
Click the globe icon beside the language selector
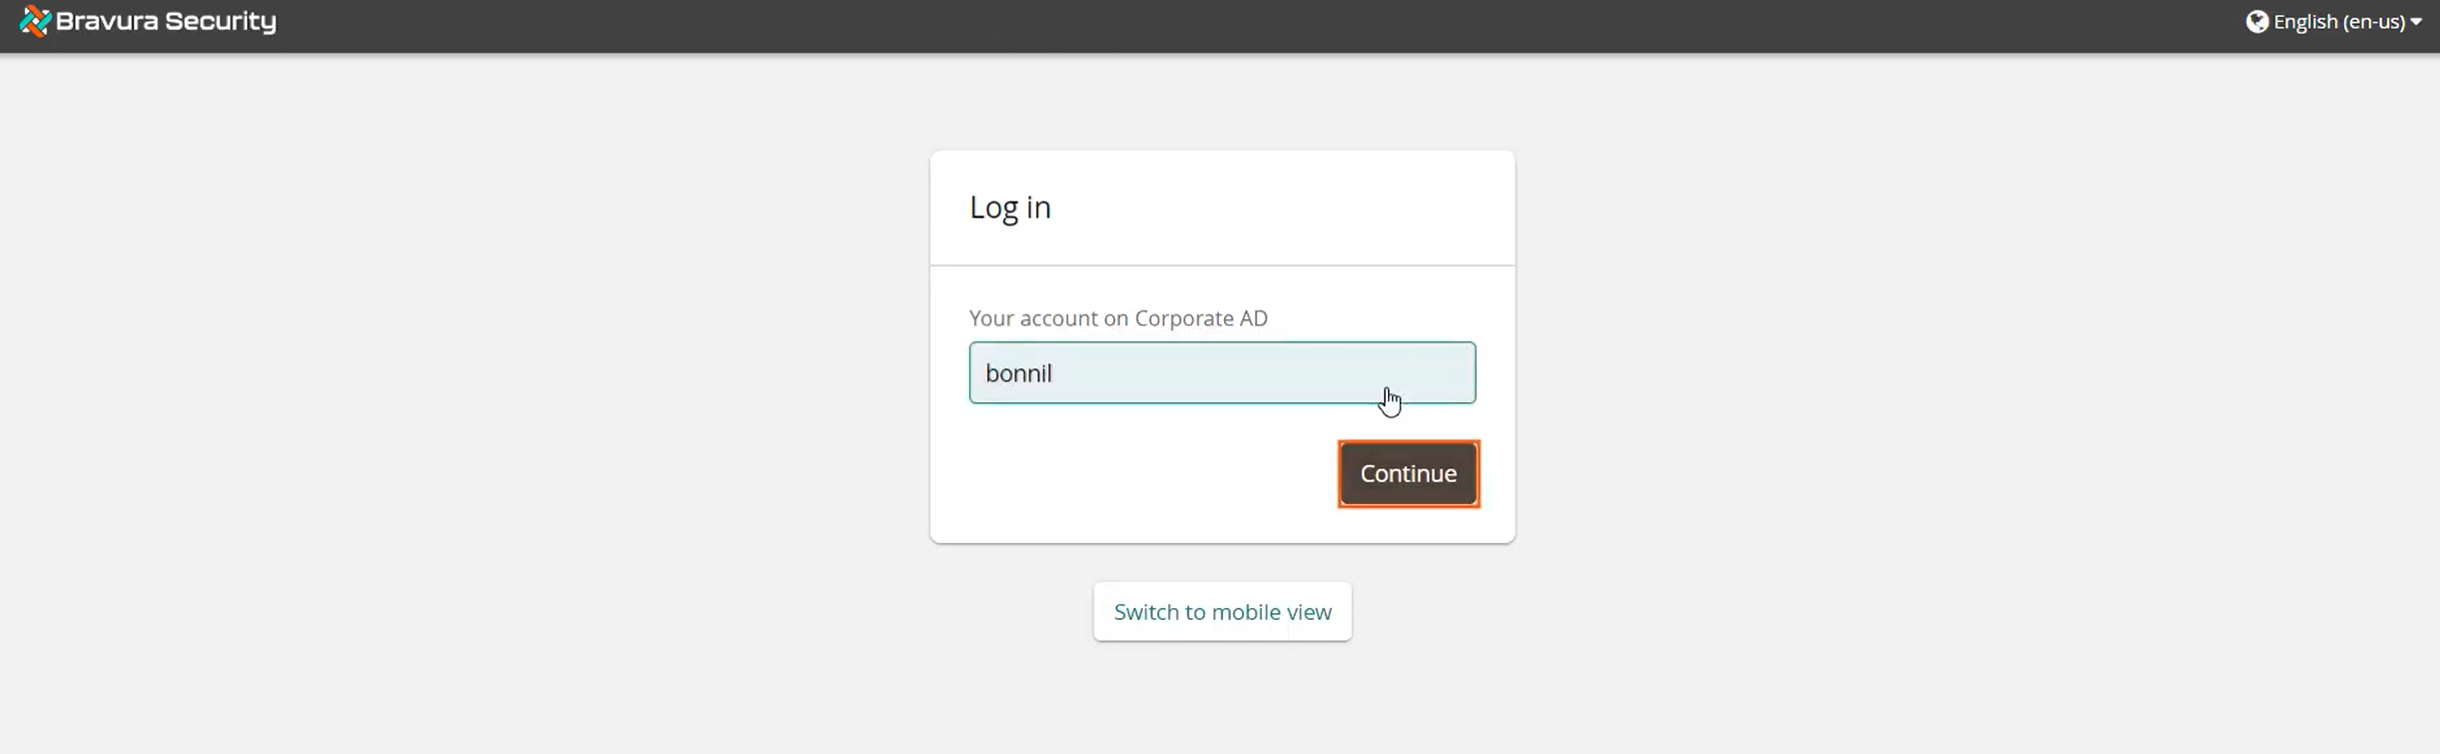pos(2259,21)
